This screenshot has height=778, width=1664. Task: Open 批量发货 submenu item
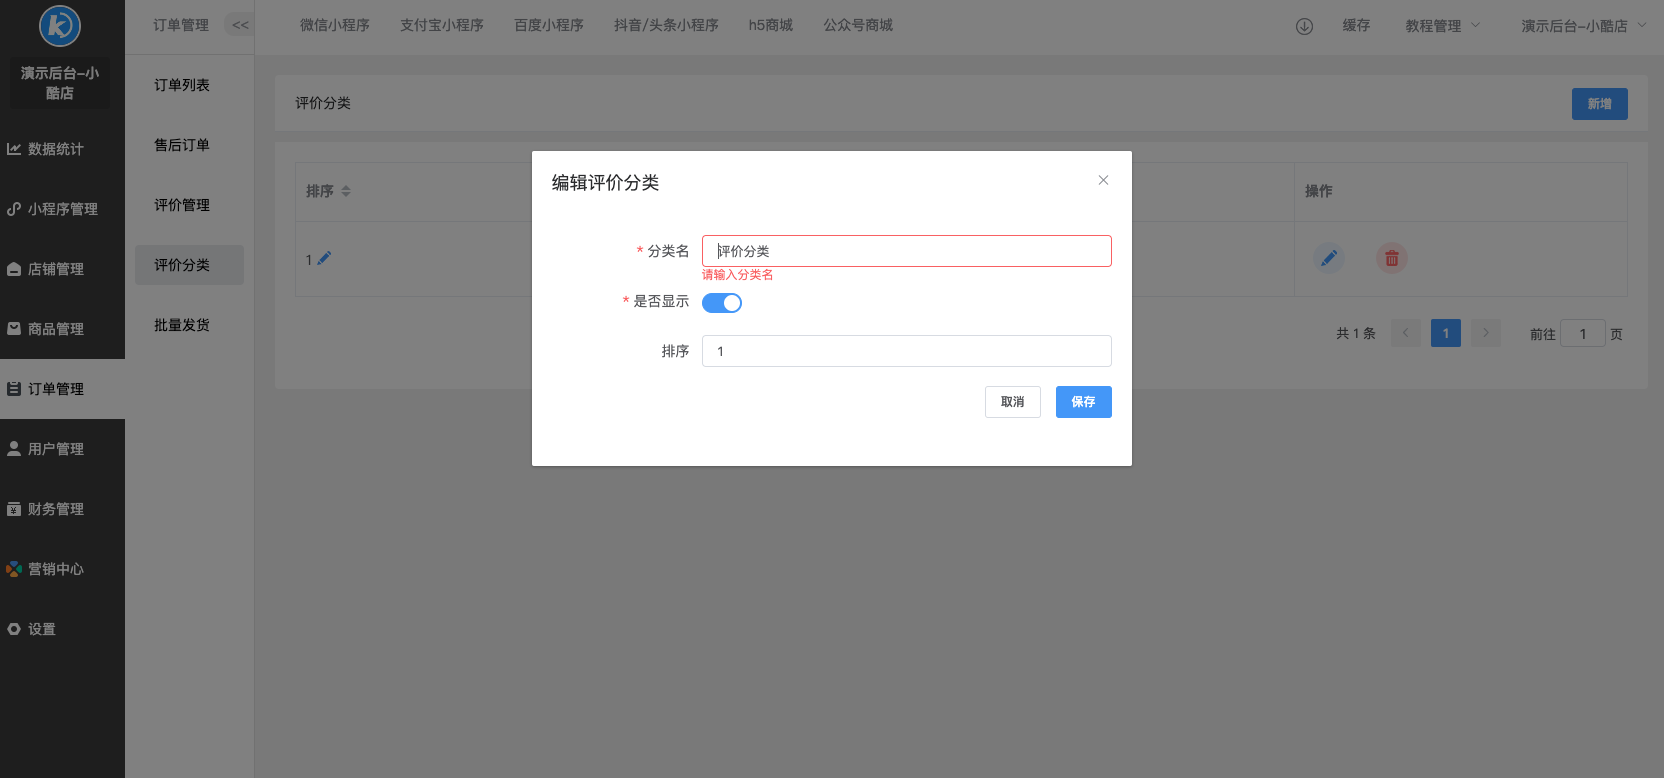(x=189, y=325)
